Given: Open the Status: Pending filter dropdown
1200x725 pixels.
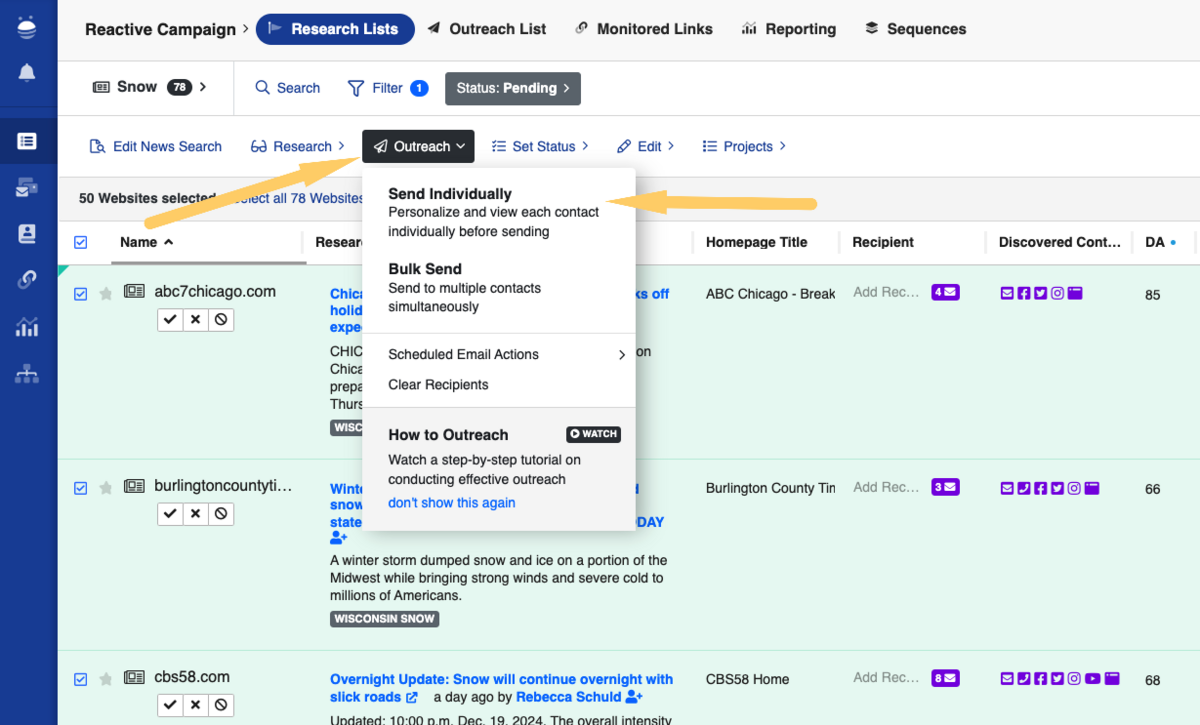Looking at the screenshot, I should point(512,88).
